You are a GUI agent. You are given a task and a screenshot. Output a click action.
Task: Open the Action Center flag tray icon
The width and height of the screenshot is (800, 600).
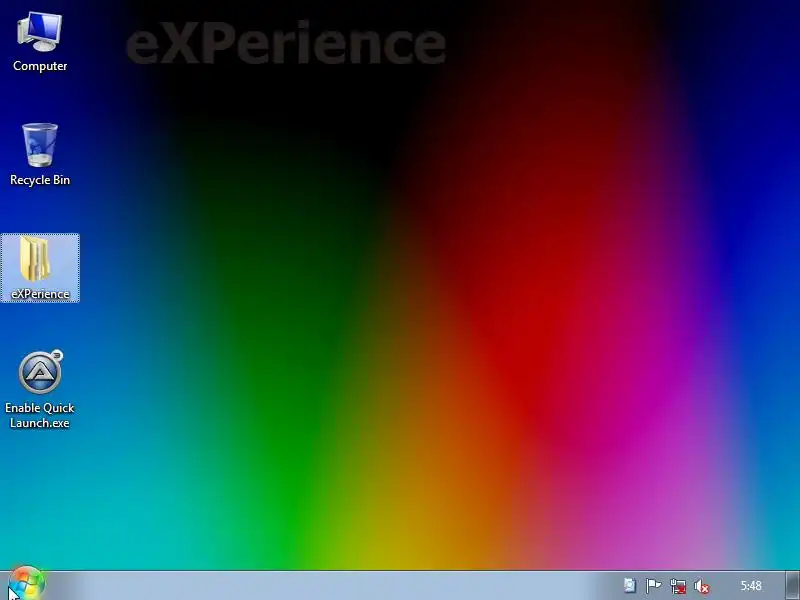pyautogui.click(x=653, y=586)
